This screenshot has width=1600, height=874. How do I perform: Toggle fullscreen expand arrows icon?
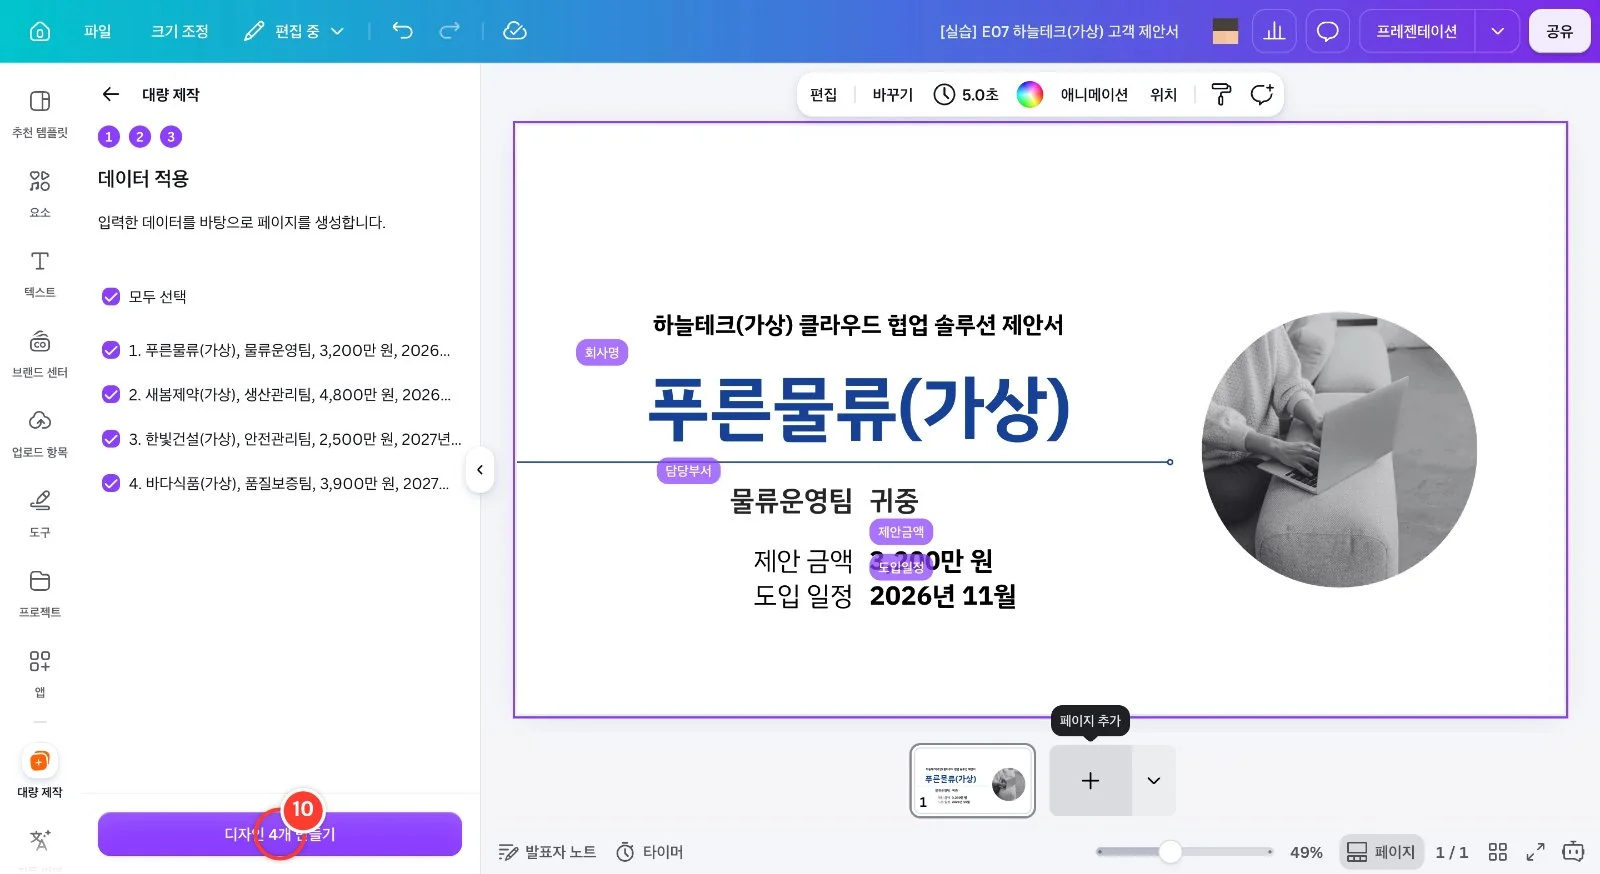point(1535,852)
